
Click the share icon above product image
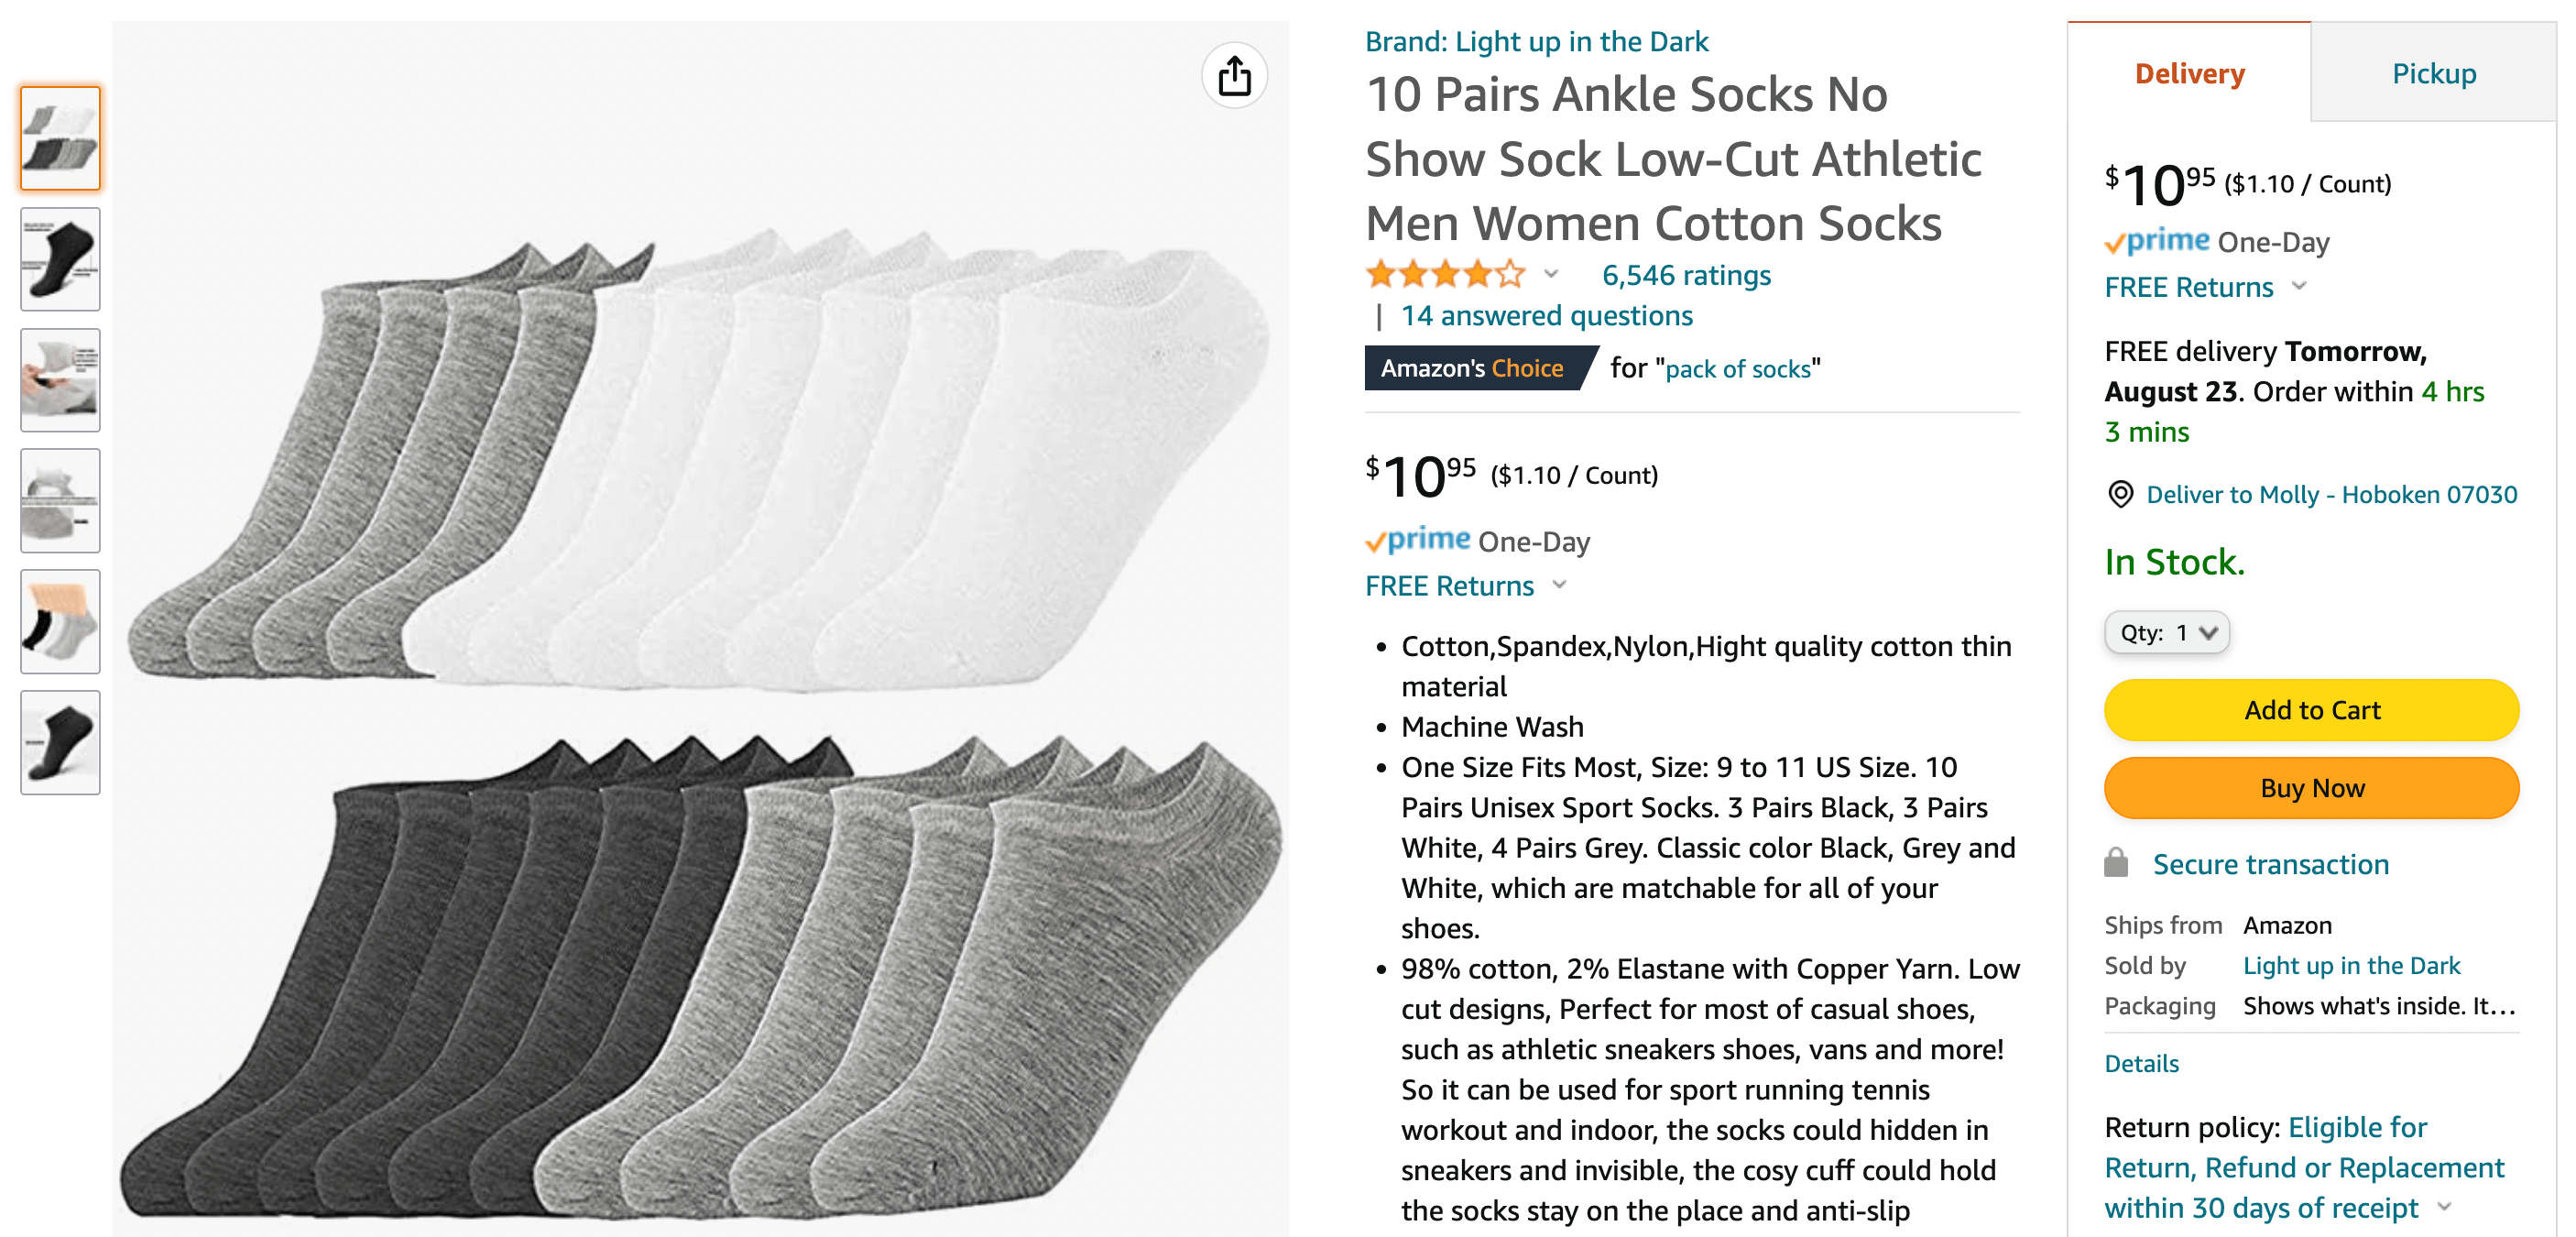[1234, 75]
